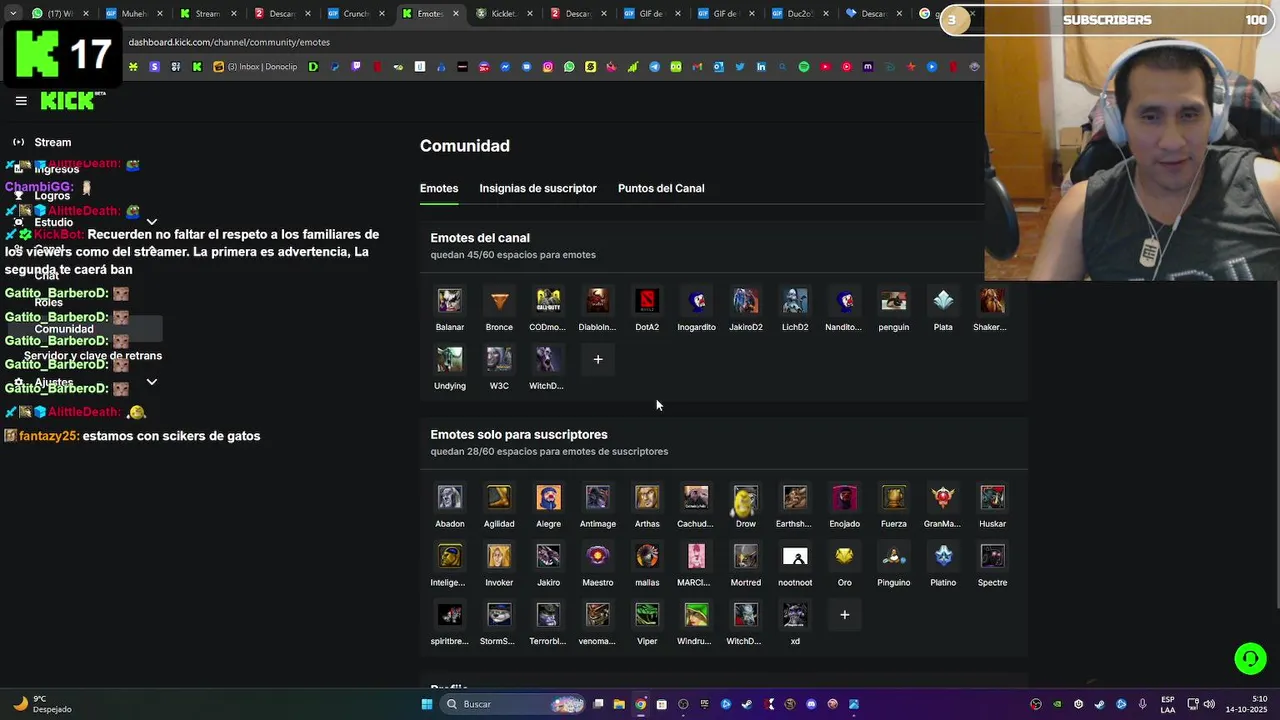Open the Inogardito emote
Screen dimensions: 1280x720
[x=696, y=301]
